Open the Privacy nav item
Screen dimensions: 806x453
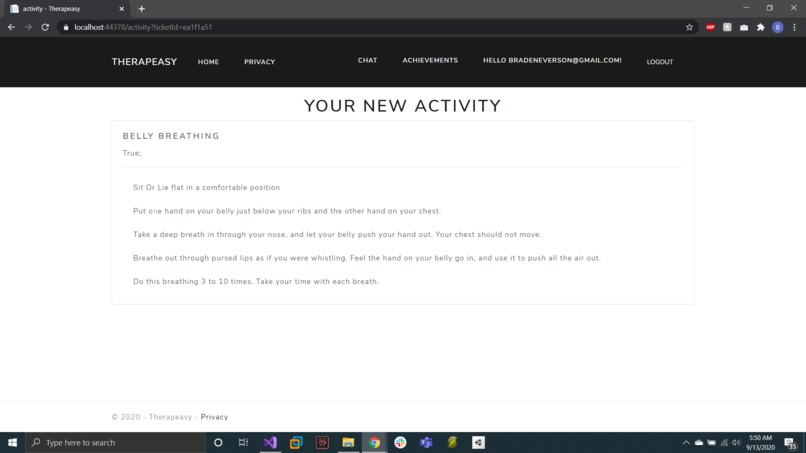pos(260,62)
